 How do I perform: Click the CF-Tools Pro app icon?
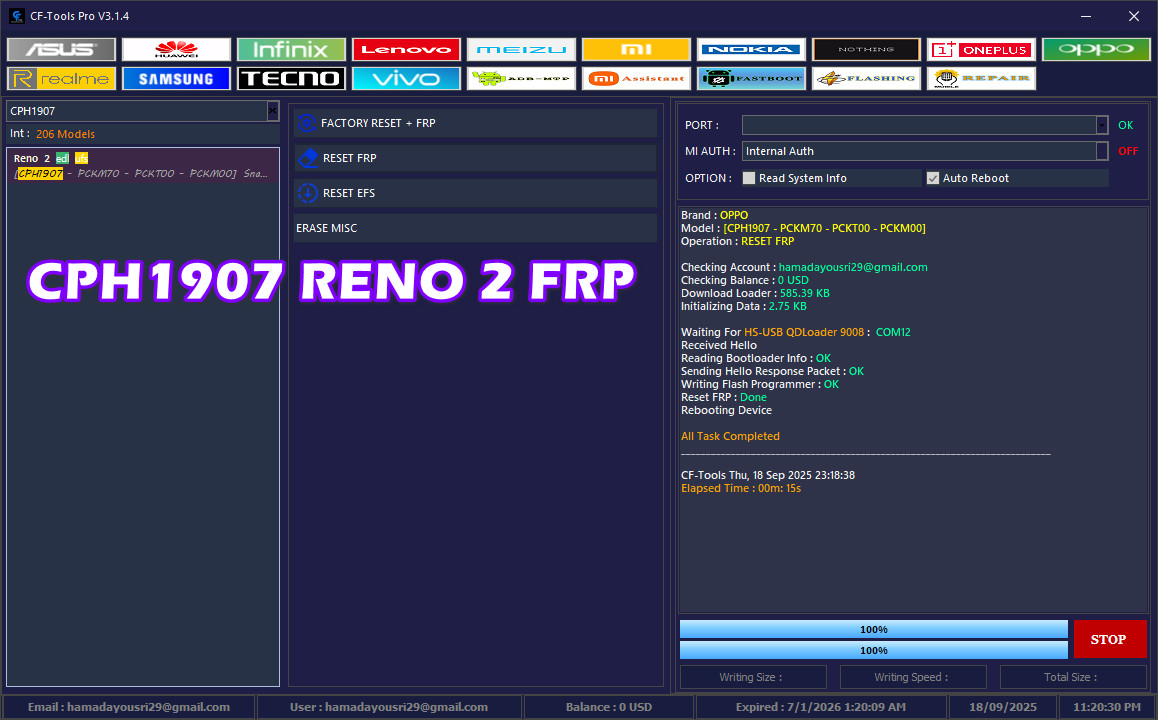coord(16,16)
